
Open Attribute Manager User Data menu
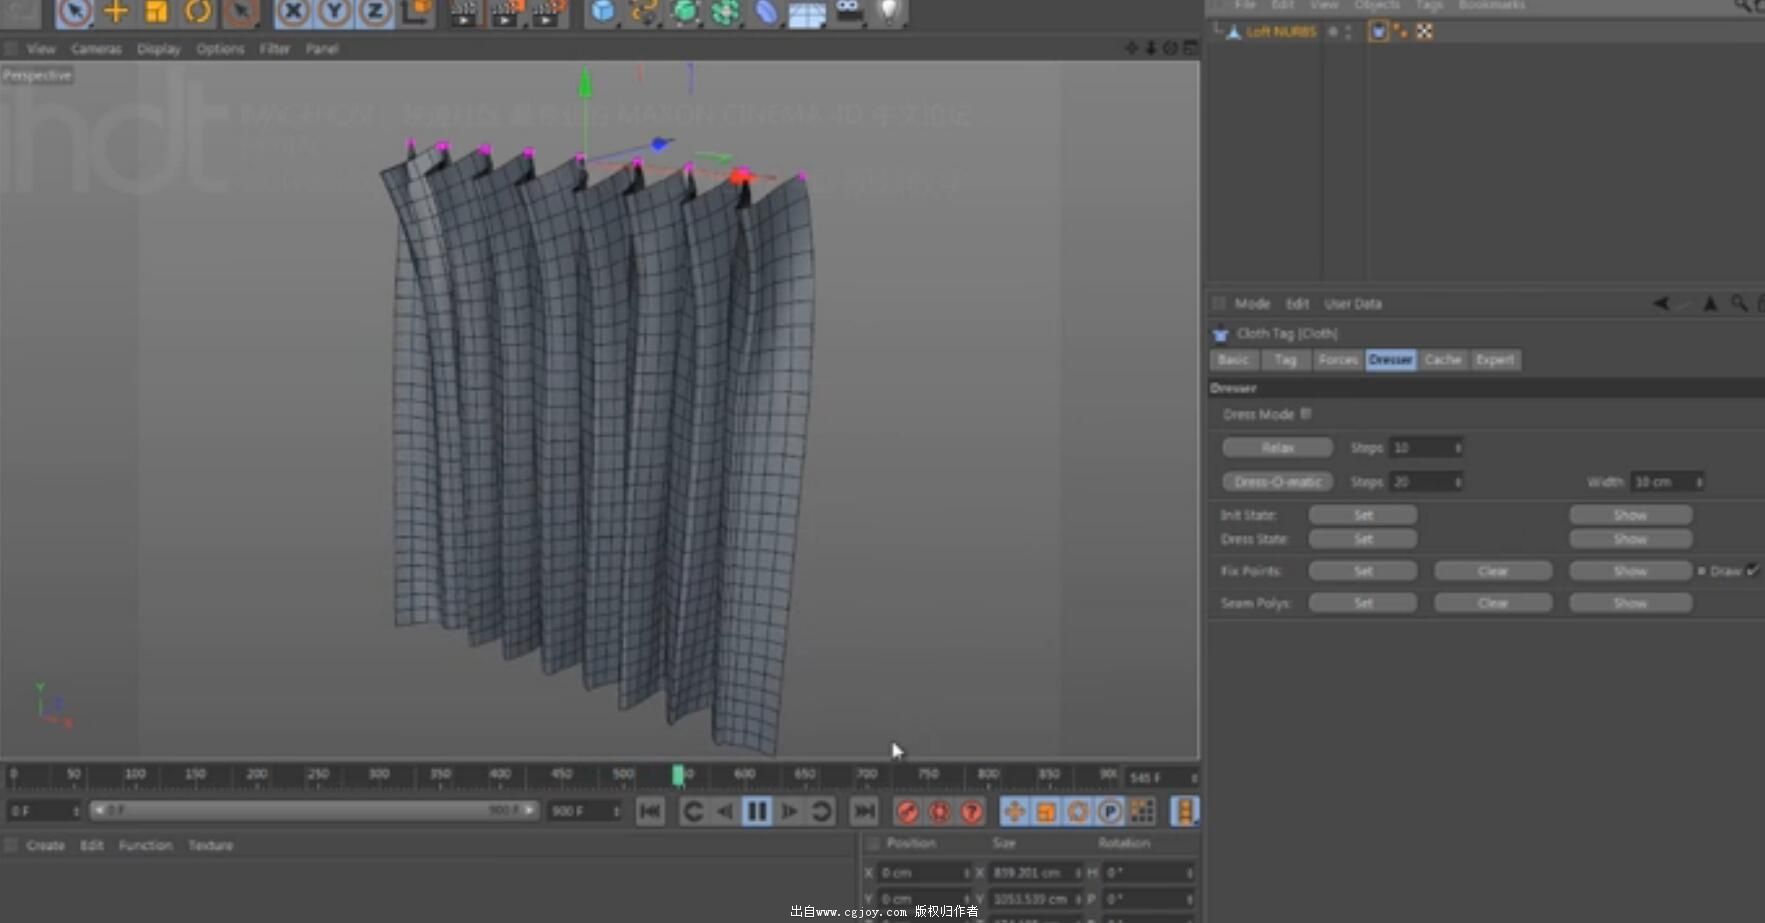[x=1353, y=303]
